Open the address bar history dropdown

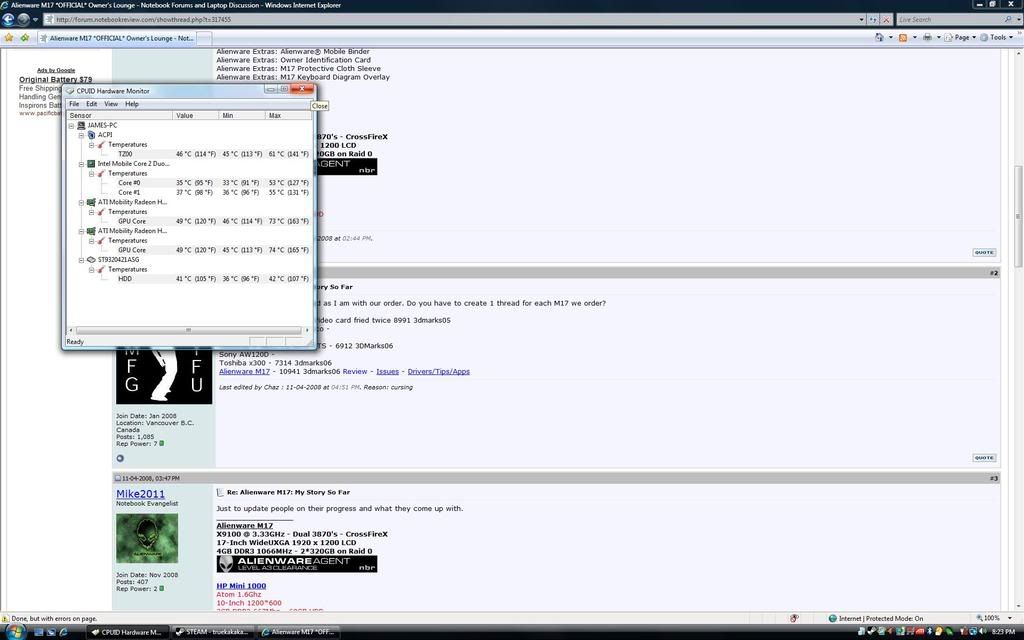(861, 20)
